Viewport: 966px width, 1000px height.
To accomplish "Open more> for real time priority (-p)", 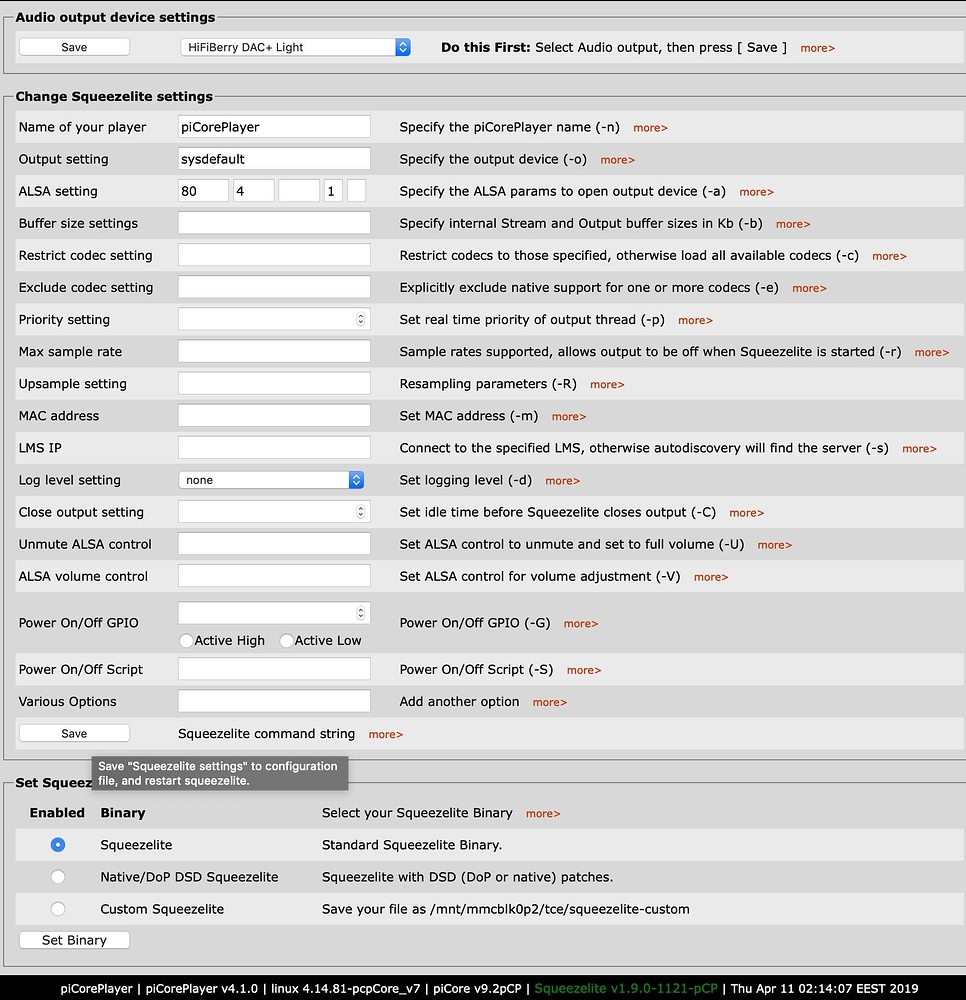I will click(695, 320).
